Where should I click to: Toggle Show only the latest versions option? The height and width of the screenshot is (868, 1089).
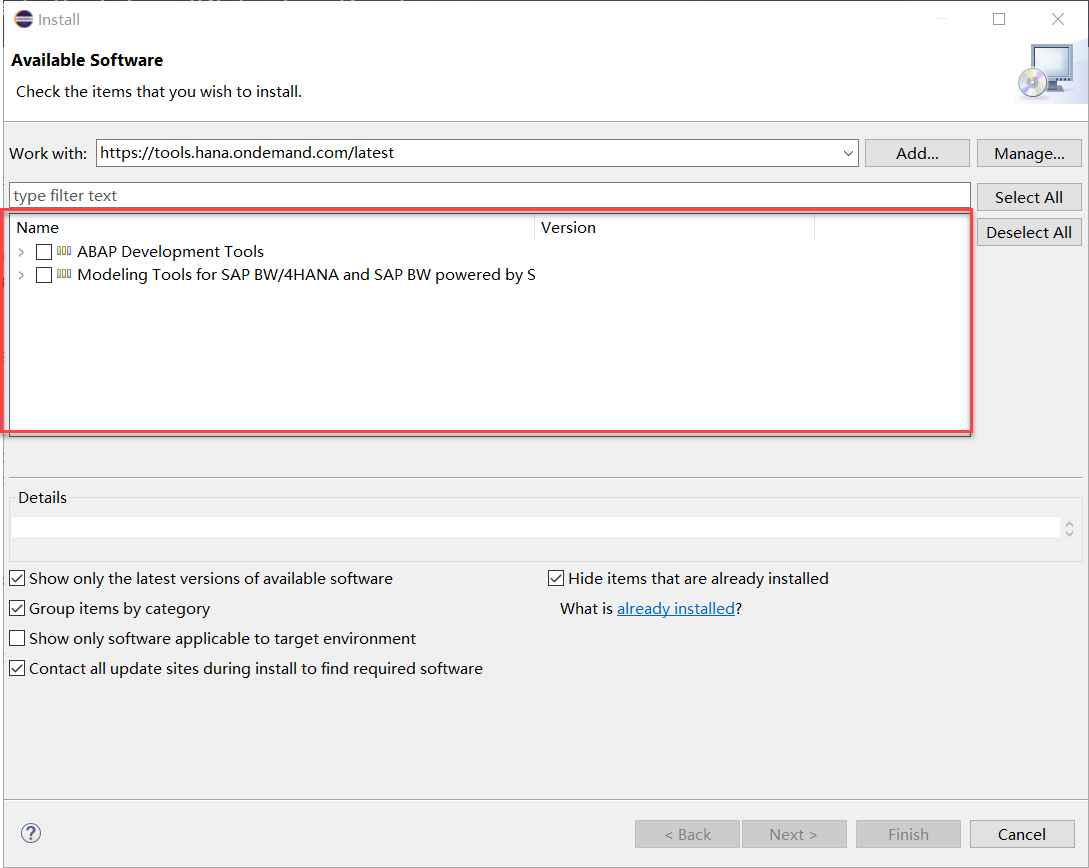(x=17, y=578)
